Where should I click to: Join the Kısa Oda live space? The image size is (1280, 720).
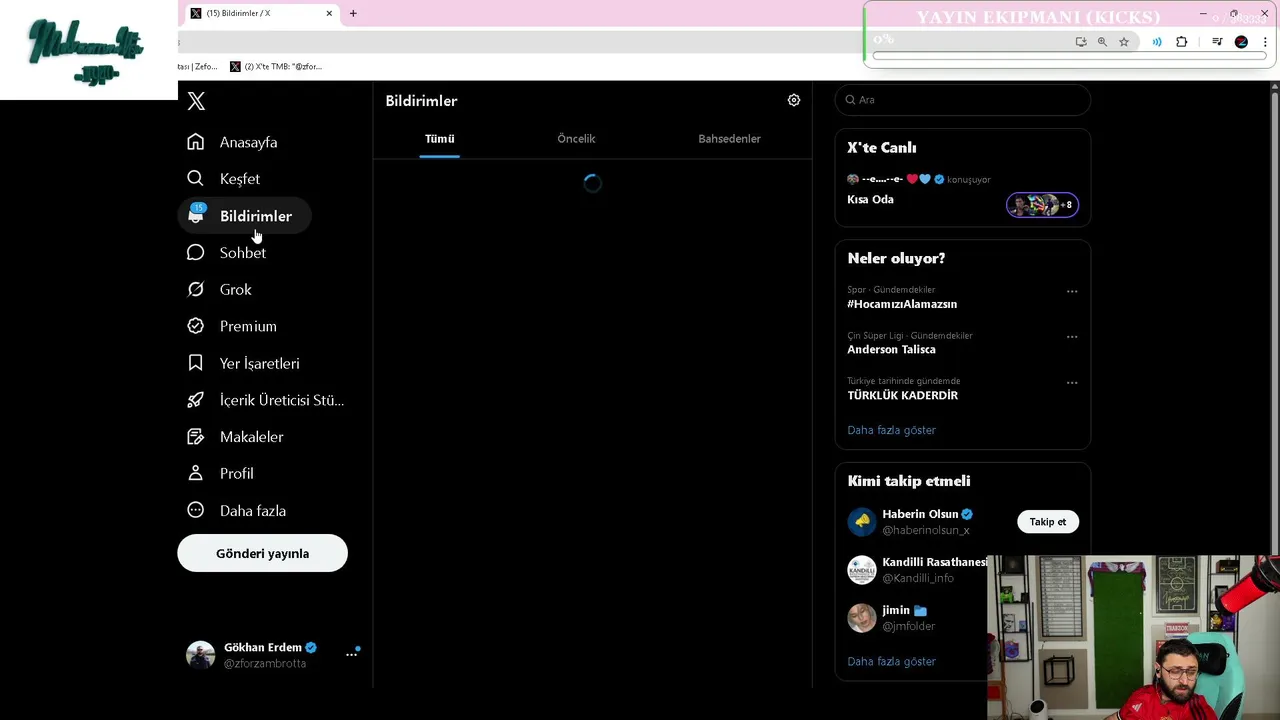870,199
